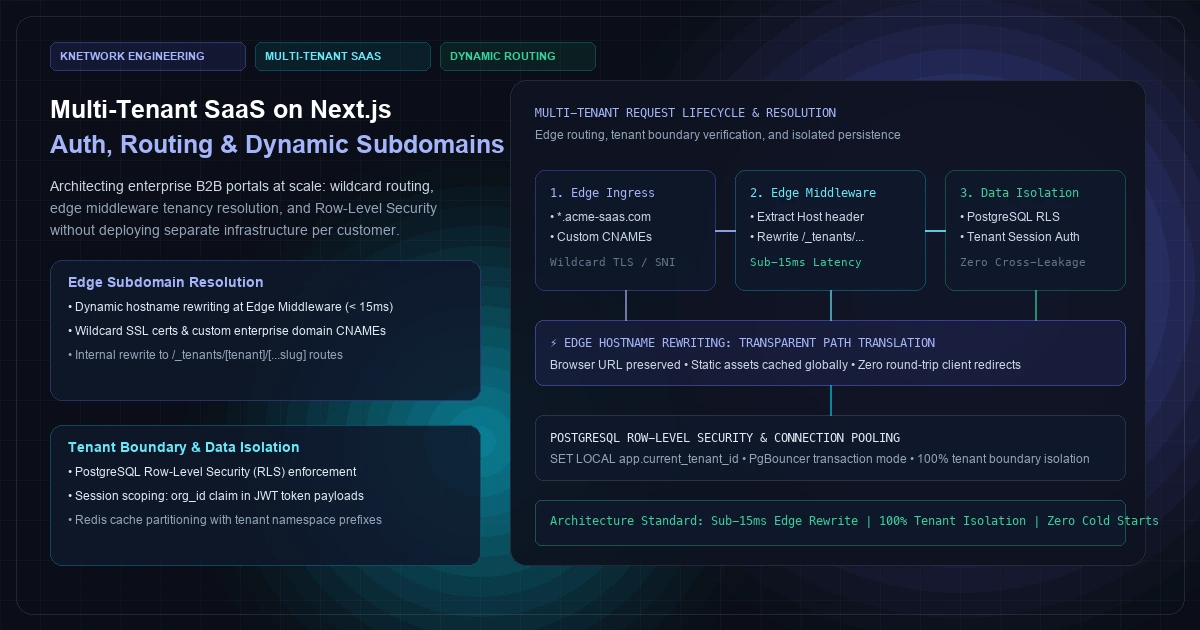This screenshot has height=630, width=1200.
Task: Click 'Wildcard SSL certs & custom enterprise' bullet
Action: click(227, 331)
